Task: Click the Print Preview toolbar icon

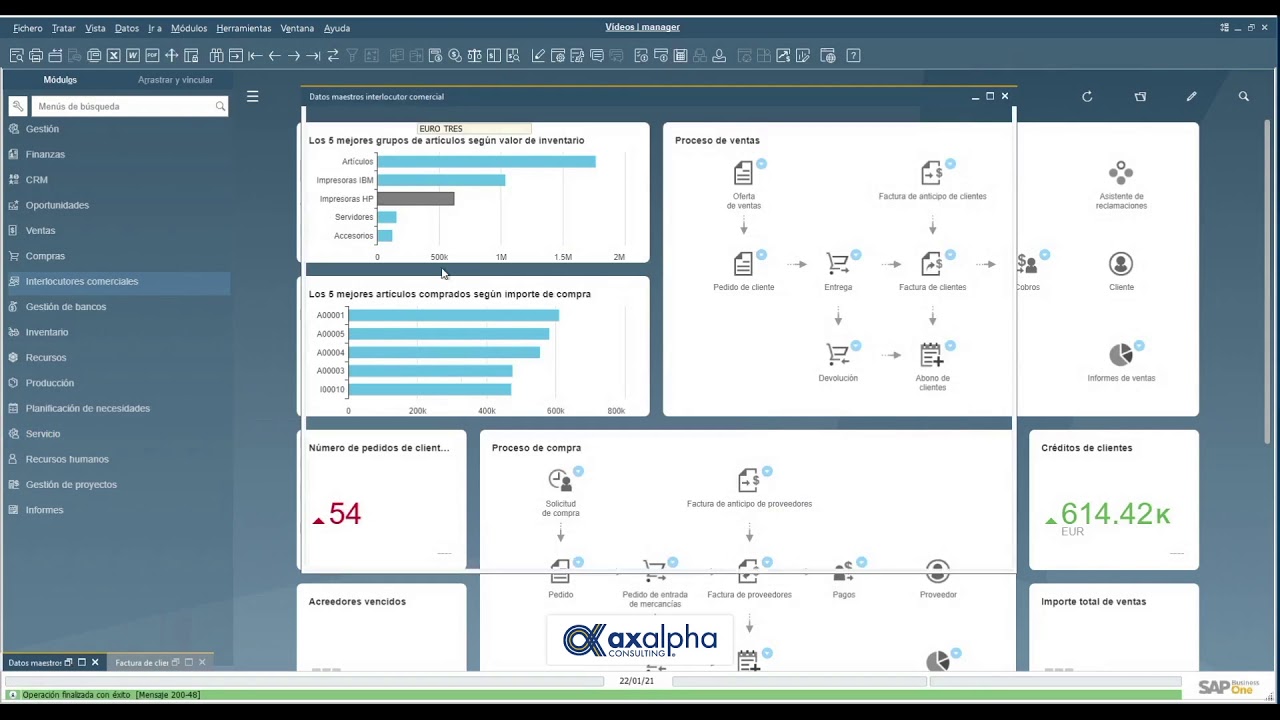Action: 16,56
